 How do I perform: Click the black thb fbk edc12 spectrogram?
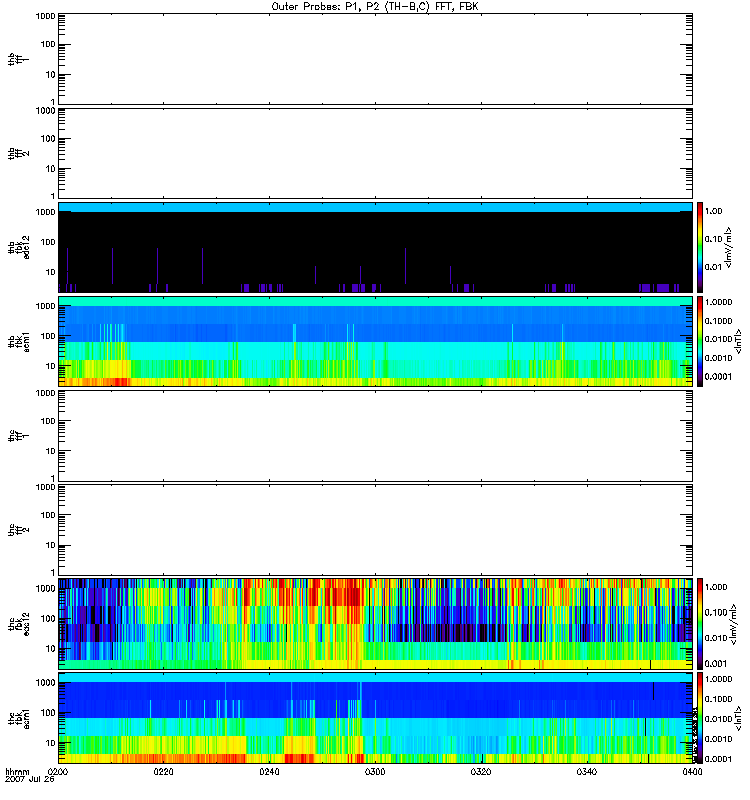tap(373, 247)
